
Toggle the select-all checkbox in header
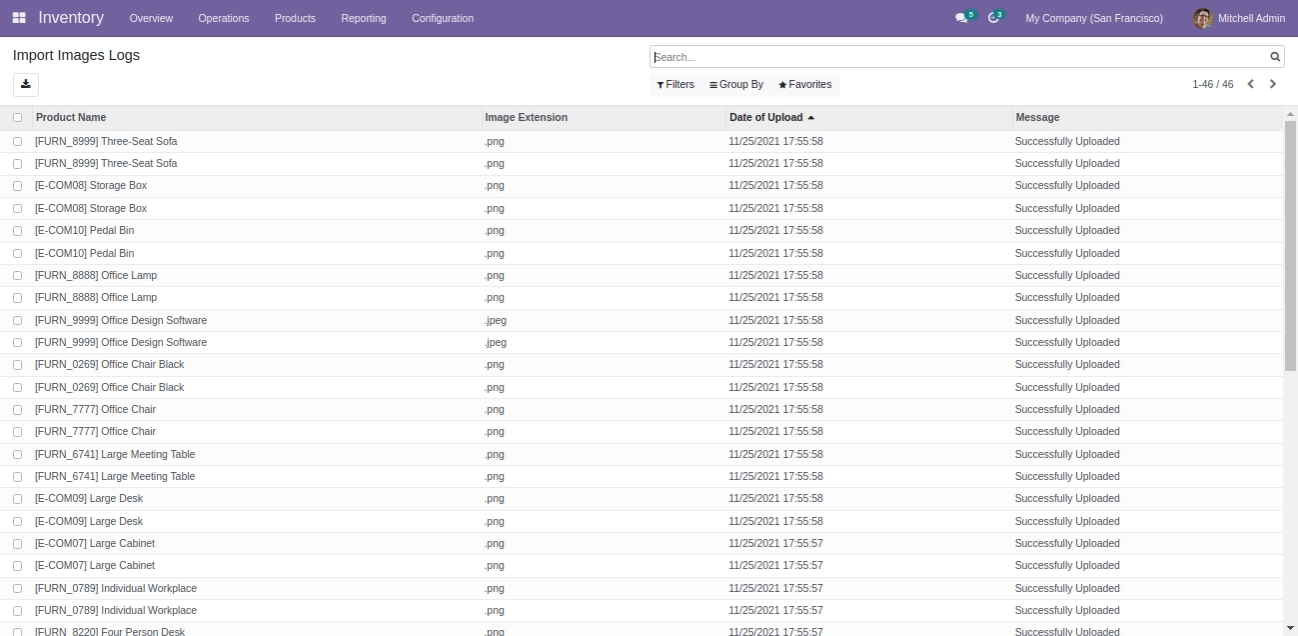17,118
